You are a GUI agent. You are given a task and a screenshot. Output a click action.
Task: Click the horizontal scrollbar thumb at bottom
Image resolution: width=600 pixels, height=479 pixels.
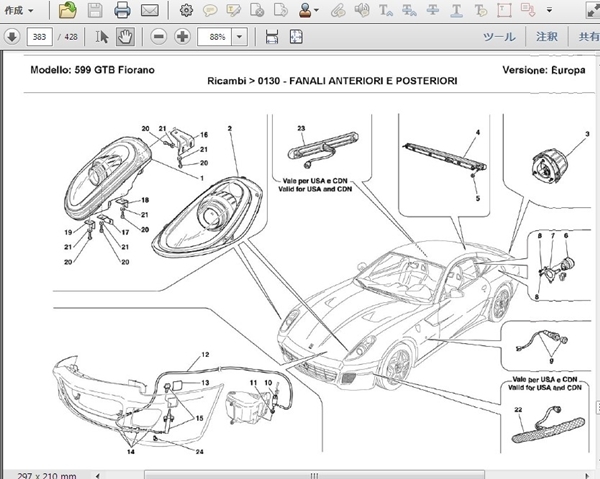(314, 475)
